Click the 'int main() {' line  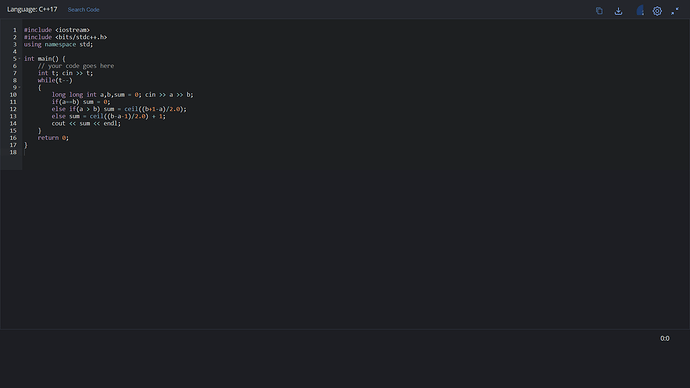pyautogui.click(x=44, y=59)
